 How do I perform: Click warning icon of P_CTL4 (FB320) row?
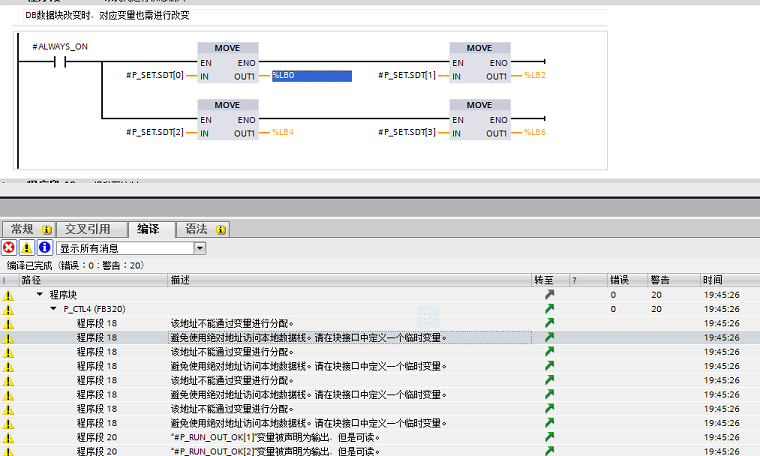coord(8,309)
